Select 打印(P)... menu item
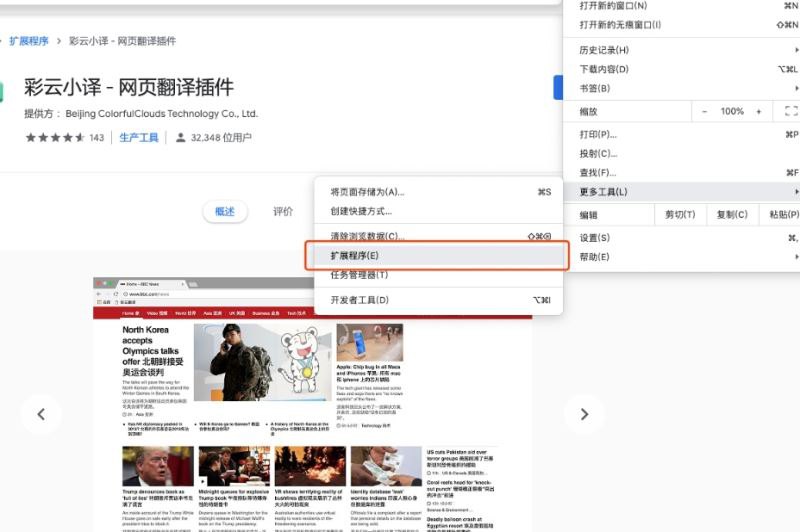800x532 pixels. (682, 135)
